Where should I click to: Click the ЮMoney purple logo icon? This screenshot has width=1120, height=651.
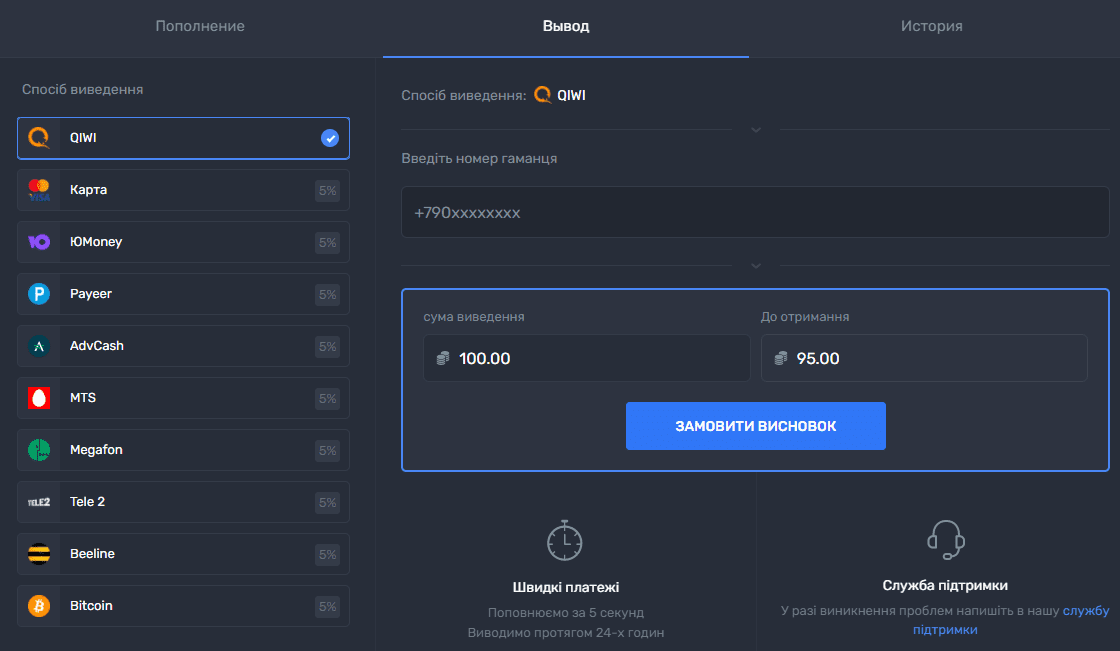click(x=39, y=242)
